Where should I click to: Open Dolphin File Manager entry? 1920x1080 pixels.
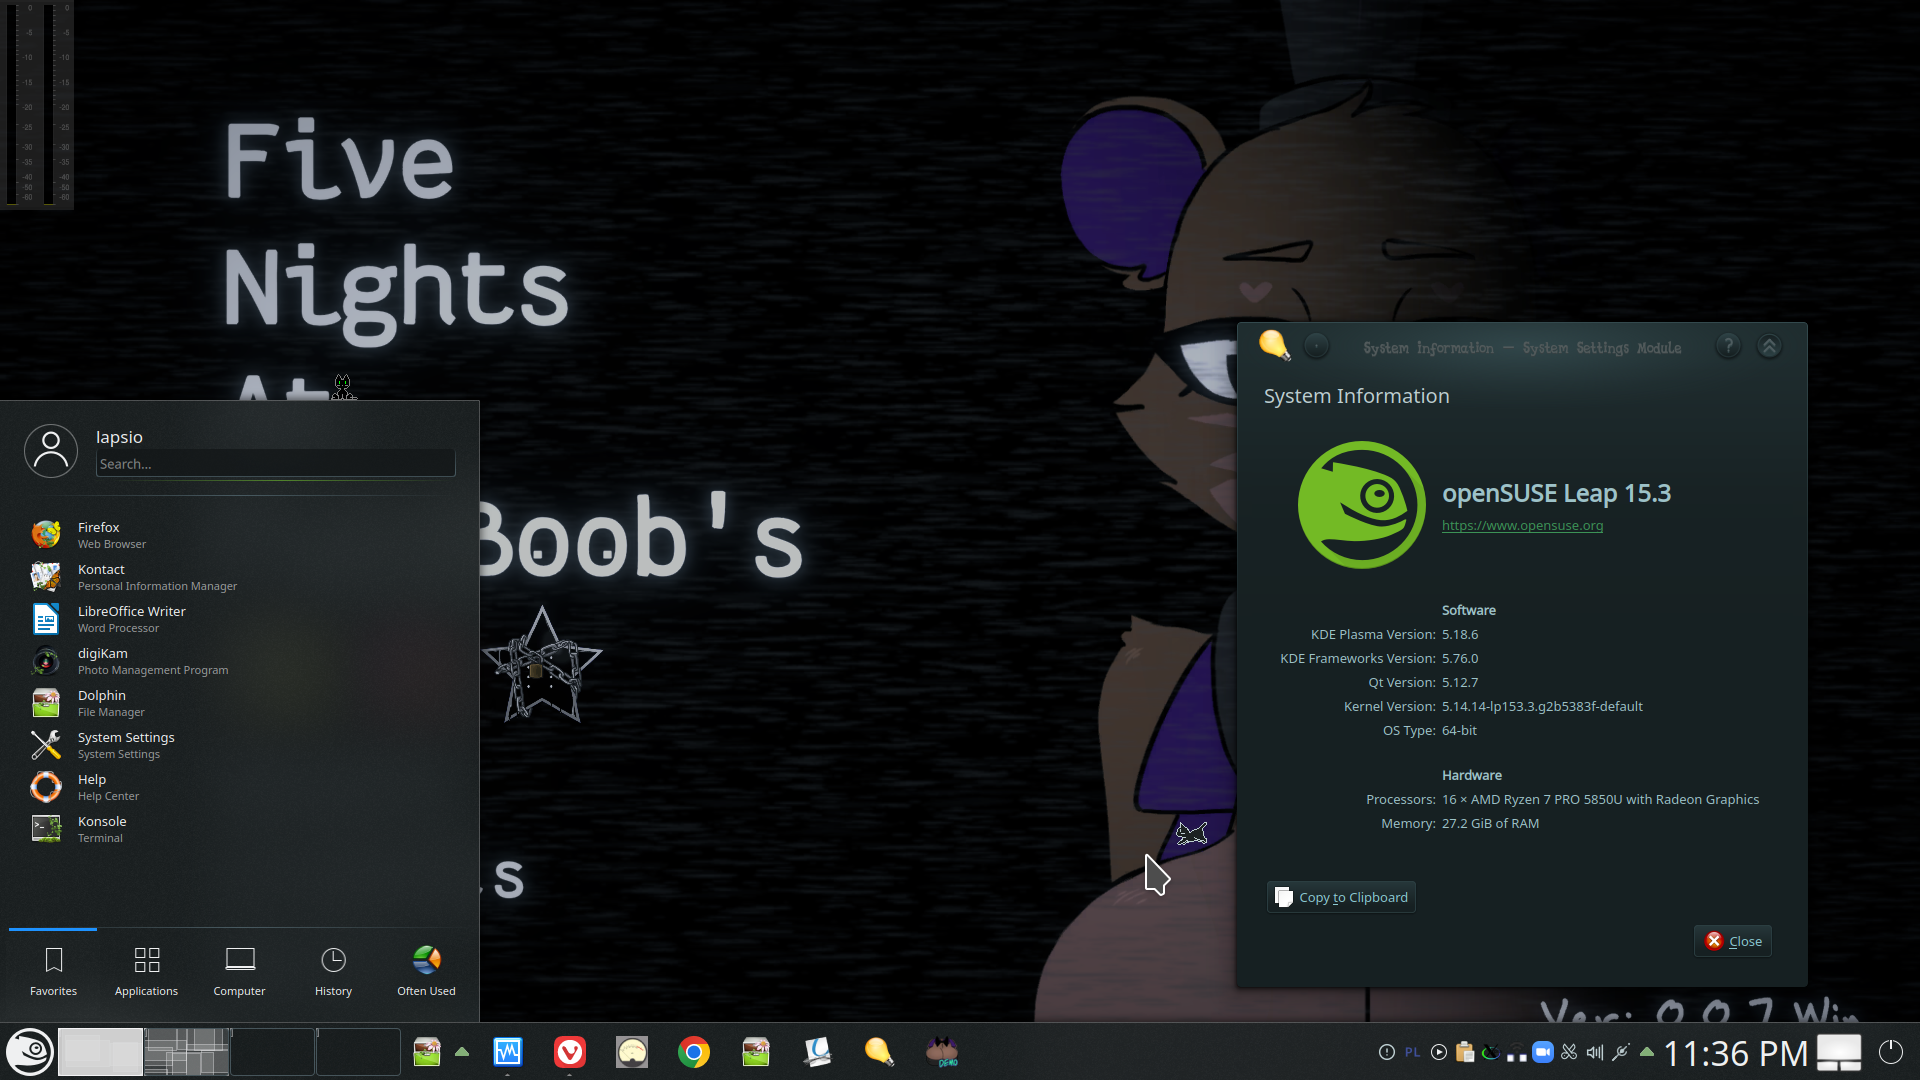pyautogui.click(x=240, y=703)
